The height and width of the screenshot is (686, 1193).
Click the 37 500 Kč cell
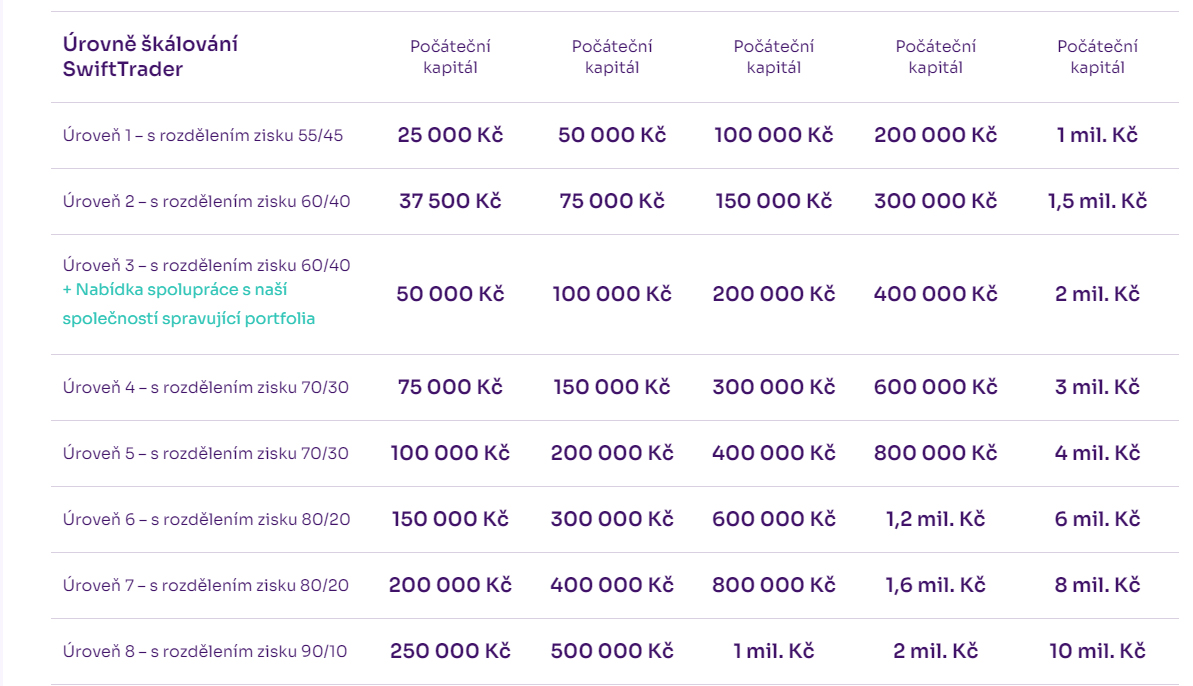[x=450, y=201]
